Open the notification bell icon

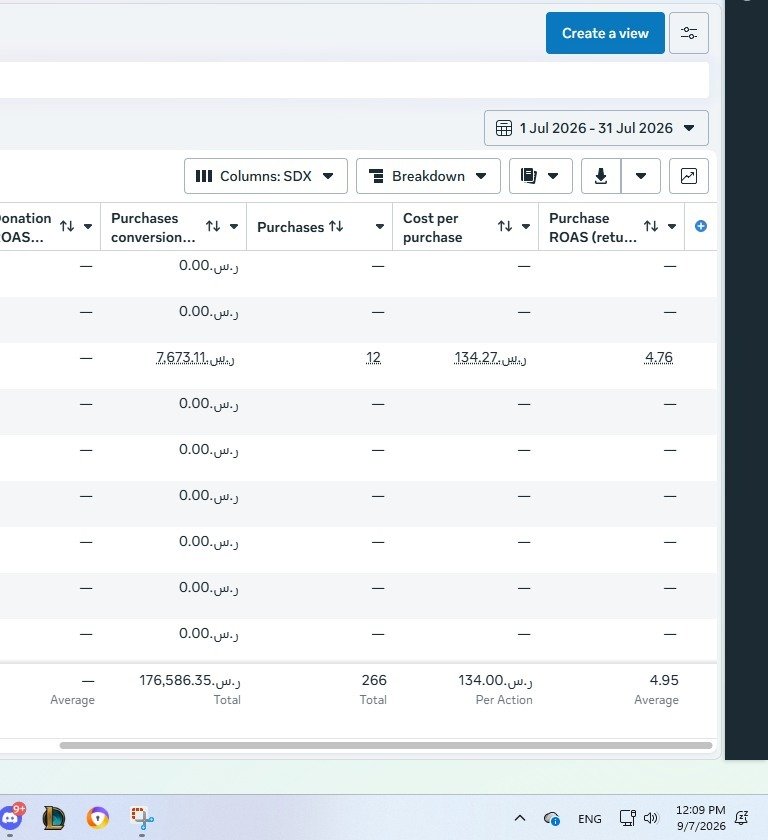tap(742, 818)
